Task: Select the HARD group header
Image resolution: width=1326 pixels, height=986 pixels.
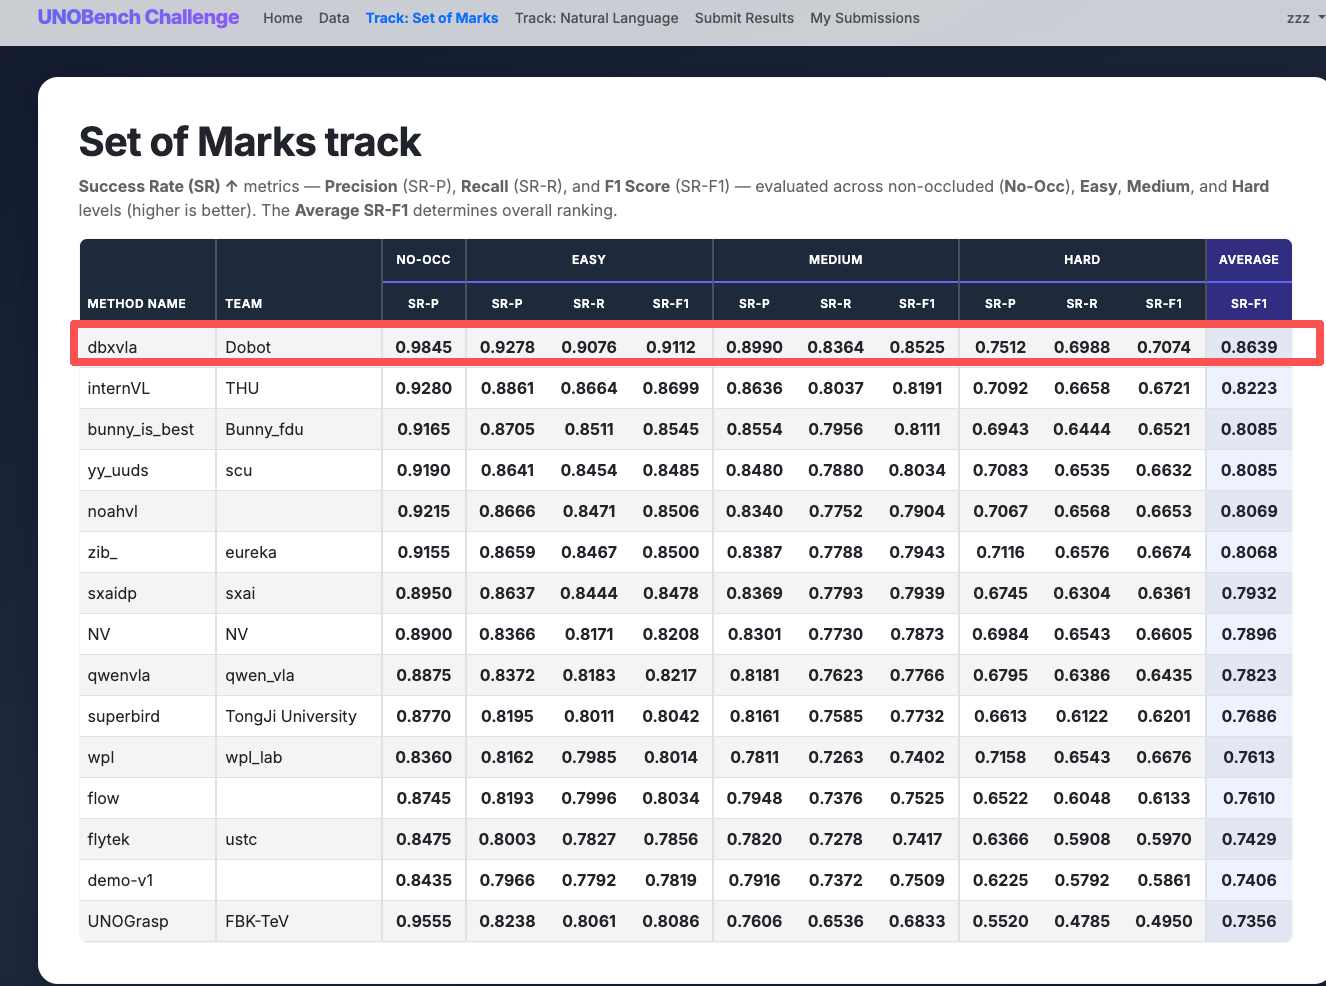Action: point(1082,260)
